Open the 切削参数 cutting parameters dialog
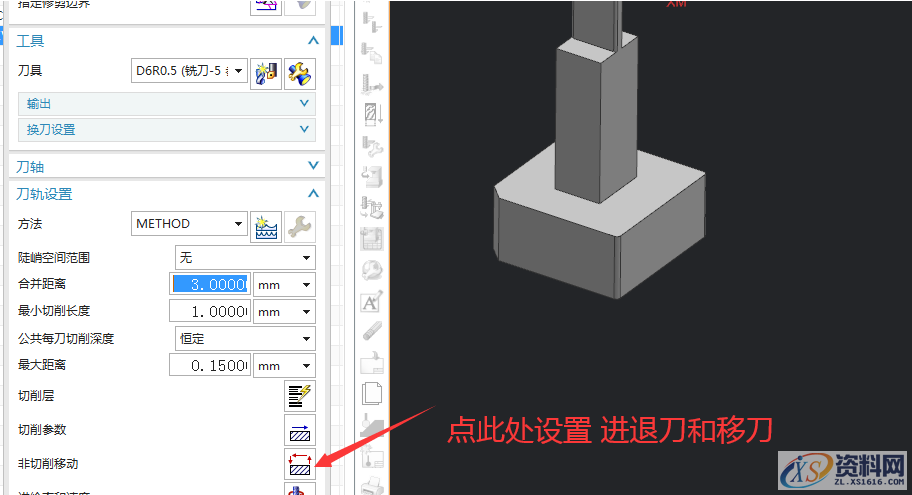Screen dimensions: 912x495 pyautogui.click(x=300, y=430)
